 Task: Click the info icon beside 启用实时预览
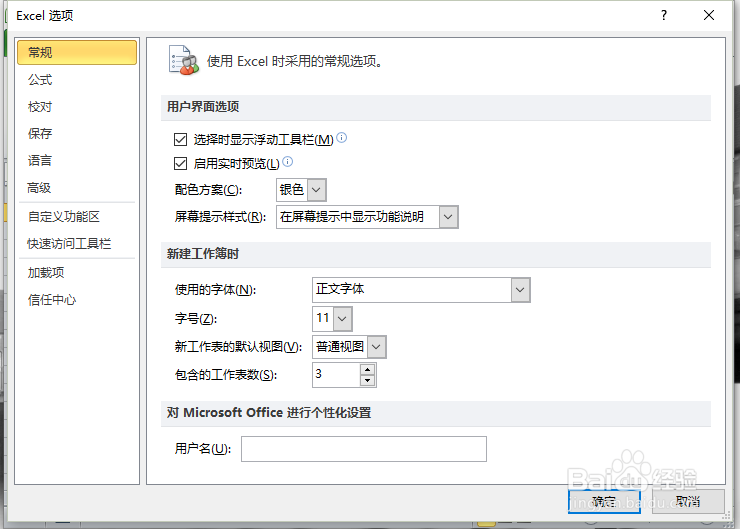tap(287, 162)
